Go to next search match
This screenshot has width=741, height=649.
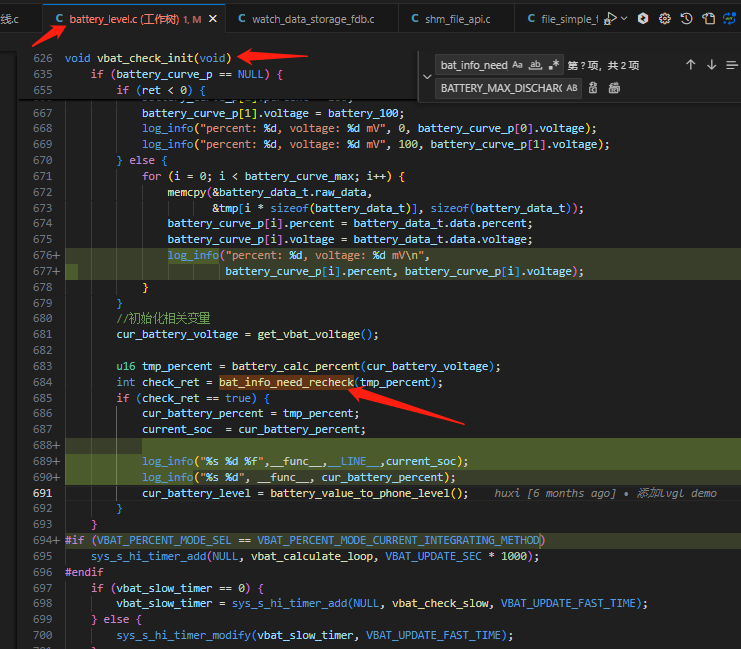pyautogui.click(x=711, y=65)
